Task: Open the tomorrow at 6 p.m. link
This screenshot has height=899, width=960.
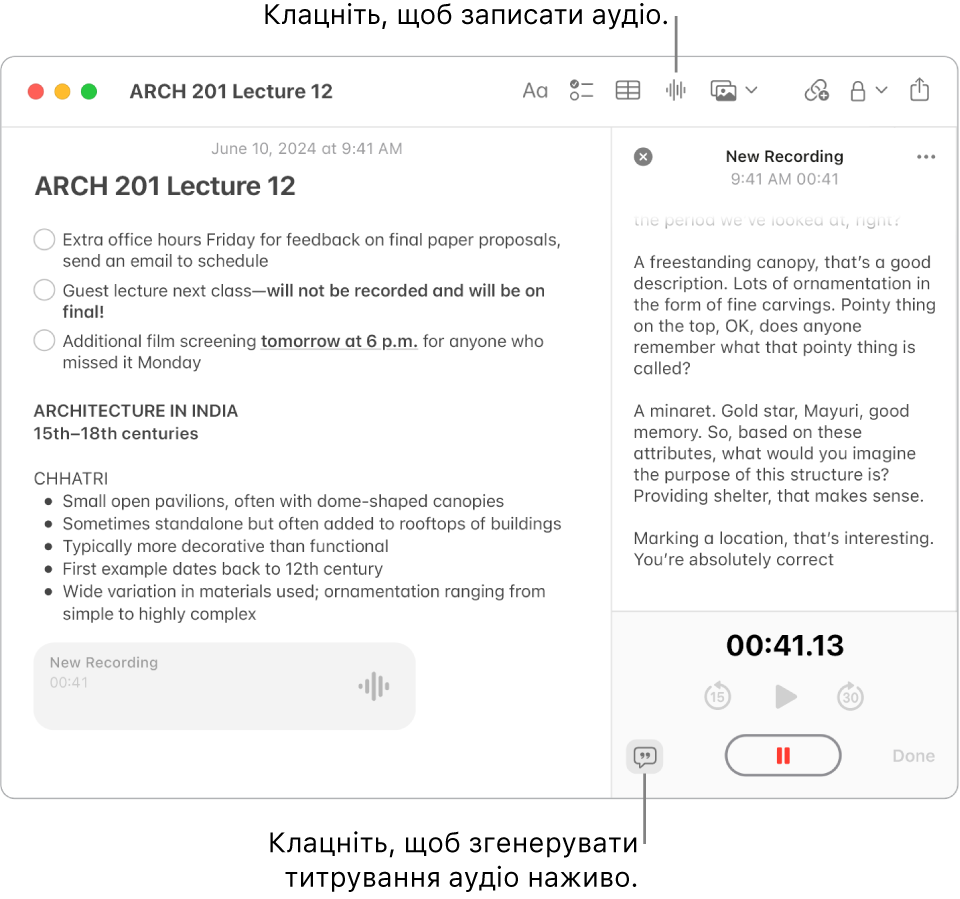Action: tap(339, 341)
